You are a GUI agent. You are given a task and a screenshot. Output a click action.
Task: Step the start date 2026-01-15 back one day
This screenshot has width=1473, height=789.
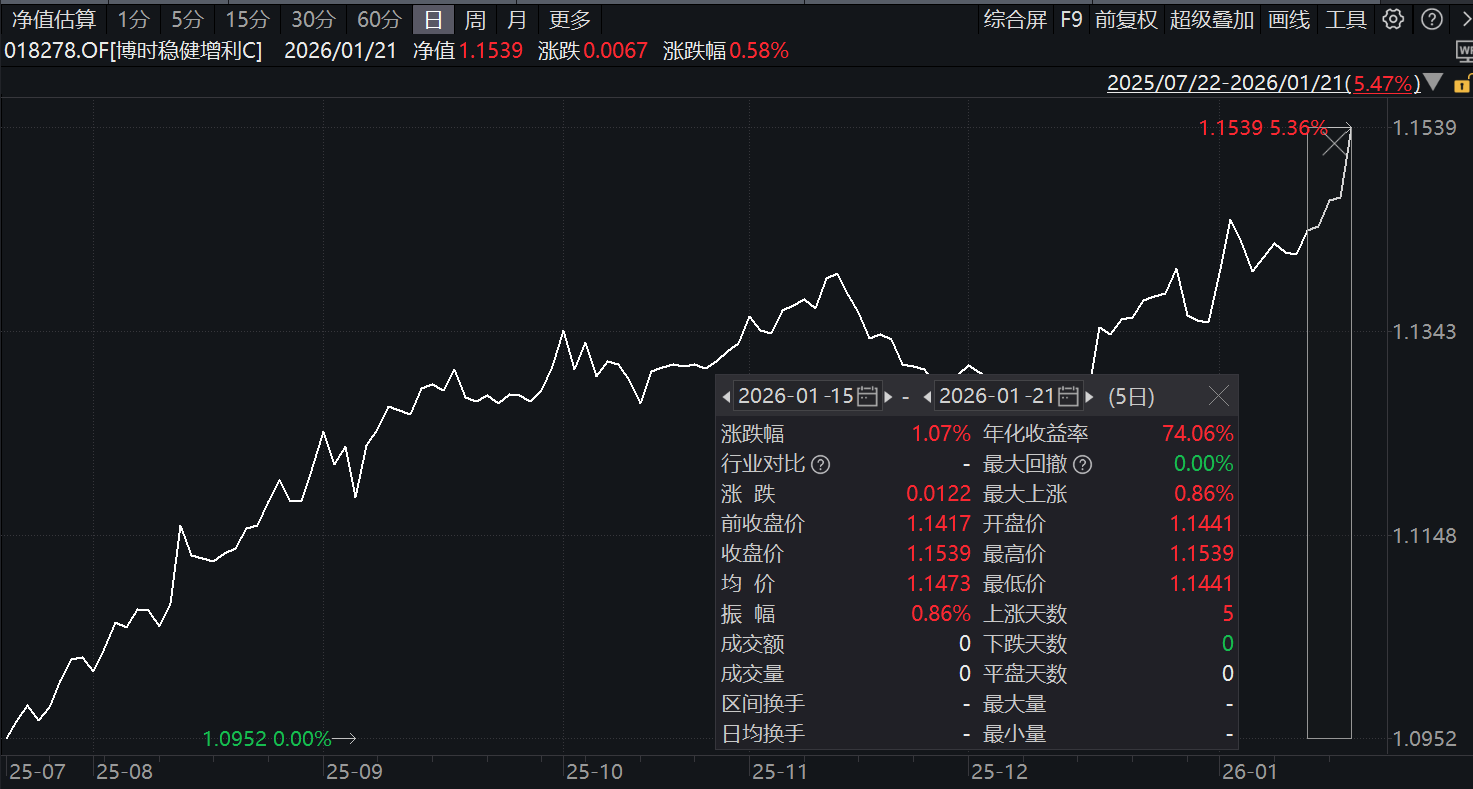point(726,397)
